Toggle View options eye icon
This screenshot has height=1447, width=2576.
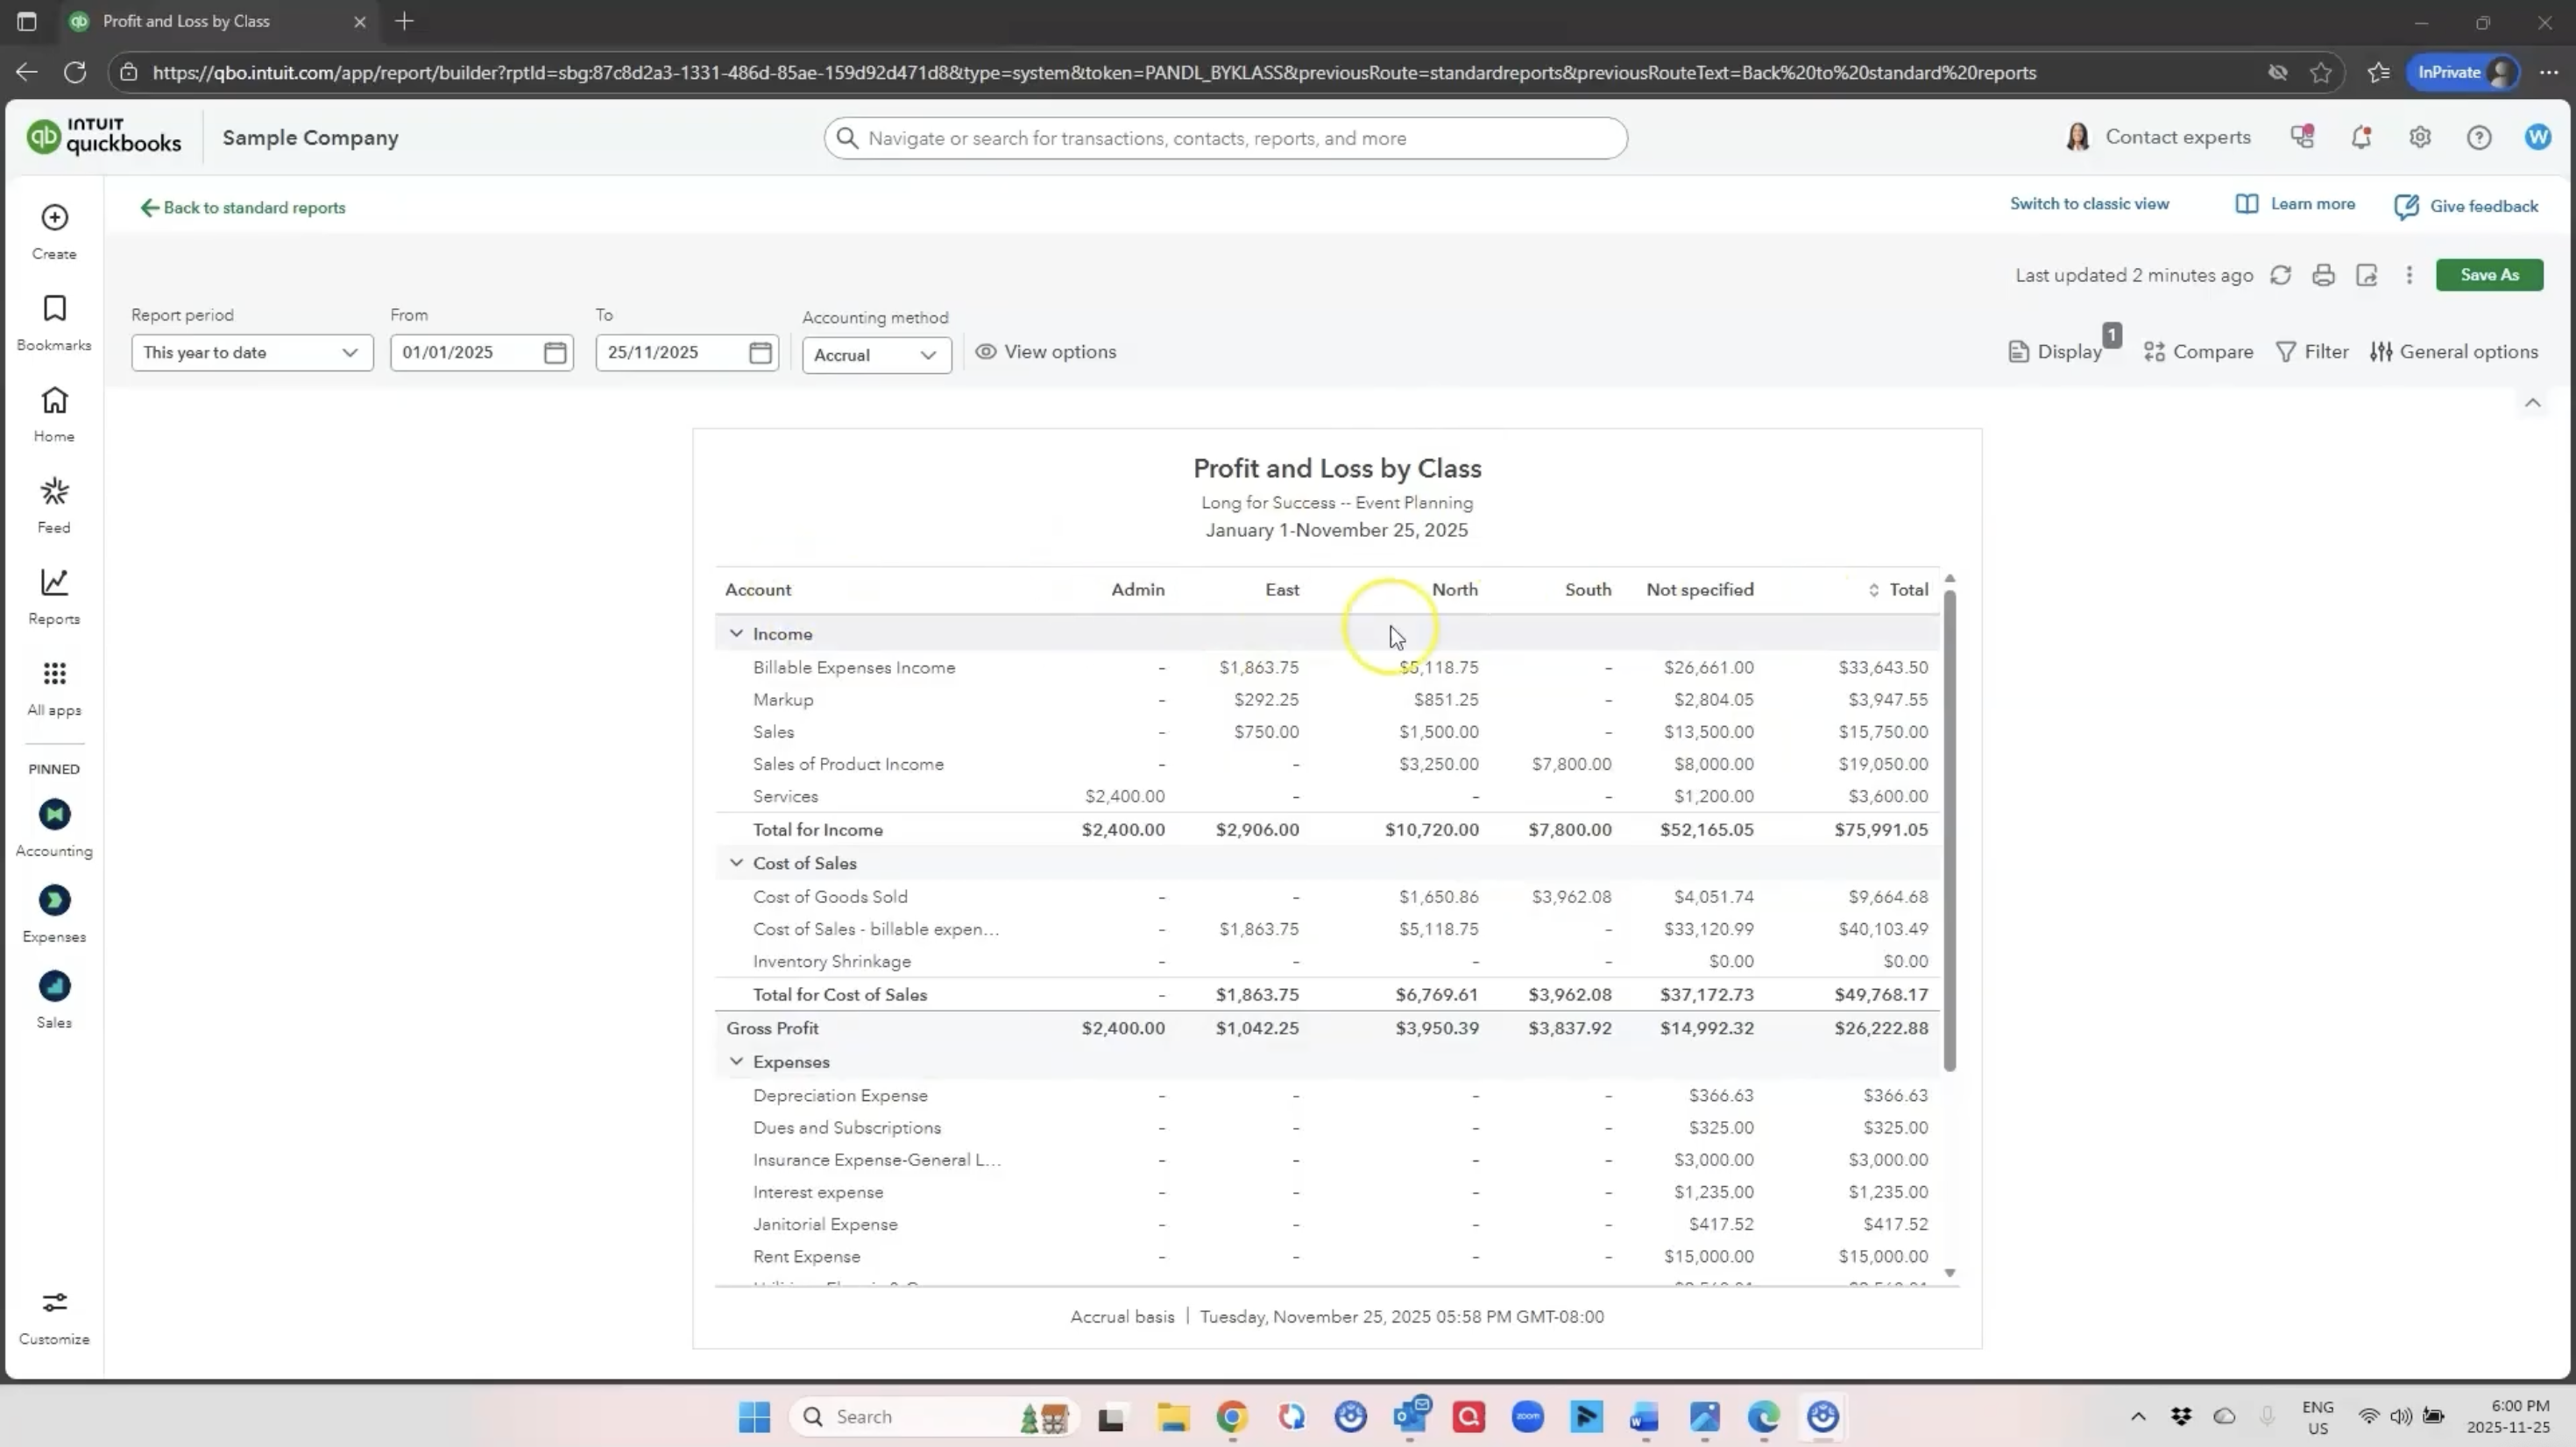pyautogui.click(x=986, y=352)
